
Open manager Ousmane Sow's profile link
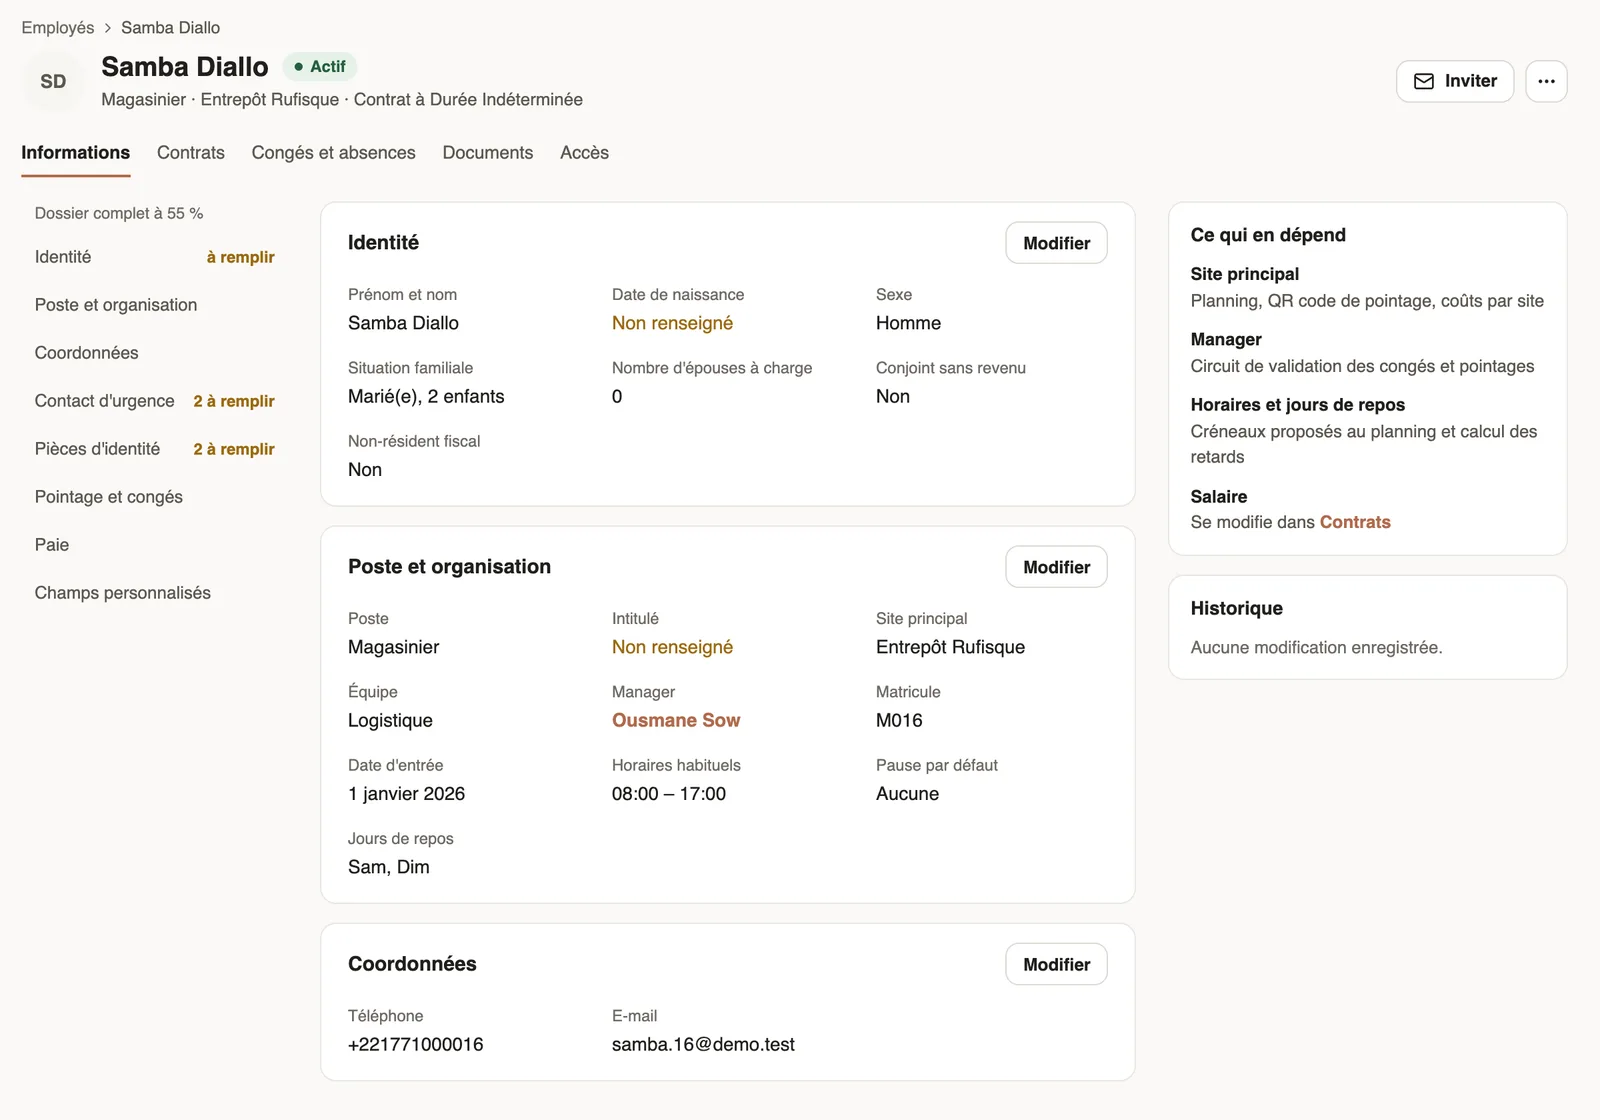tap(676, 720)
